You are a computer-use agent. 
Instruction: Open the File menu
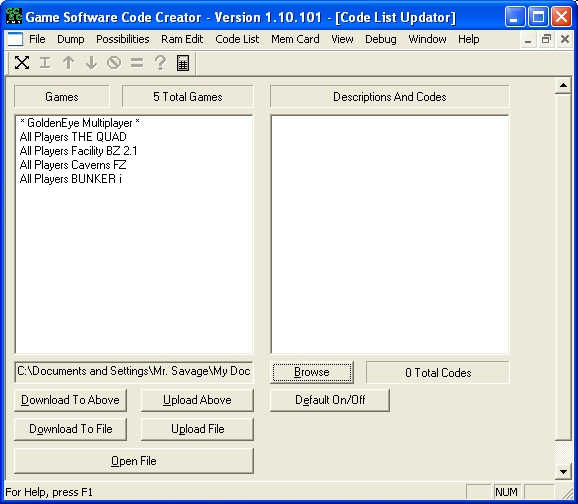point(37,39)
